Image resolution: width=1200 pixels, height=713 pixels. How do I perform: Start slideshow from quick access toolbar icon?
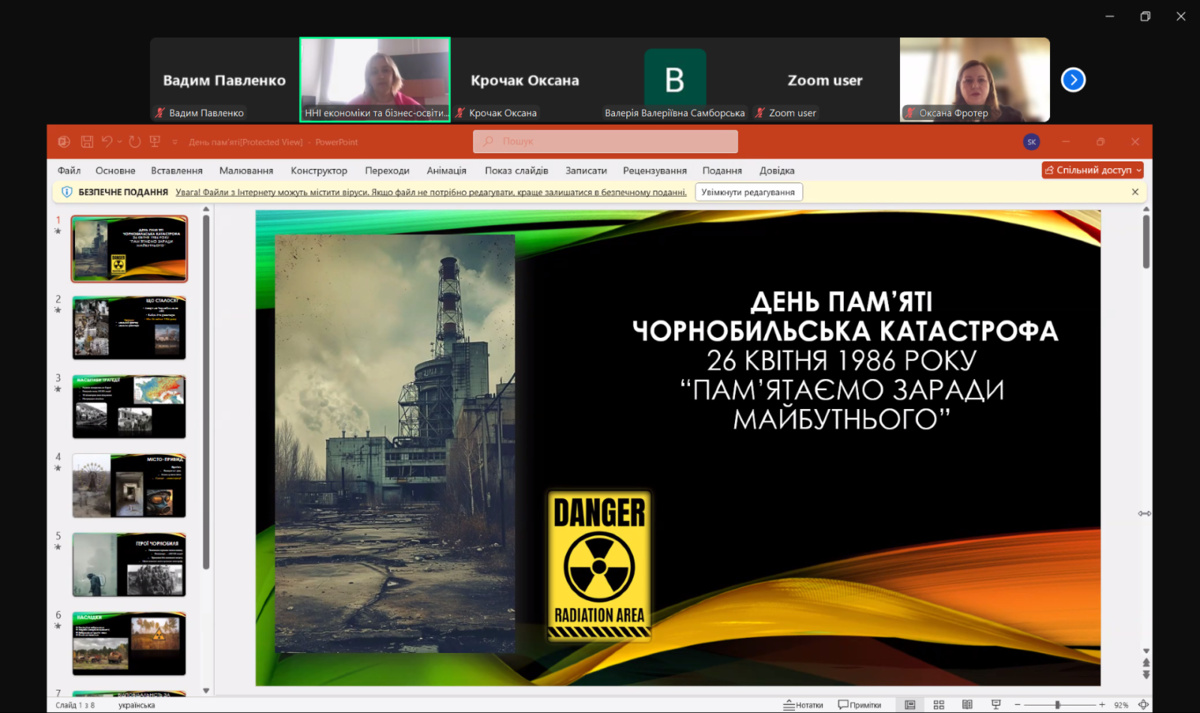(155, 142)
